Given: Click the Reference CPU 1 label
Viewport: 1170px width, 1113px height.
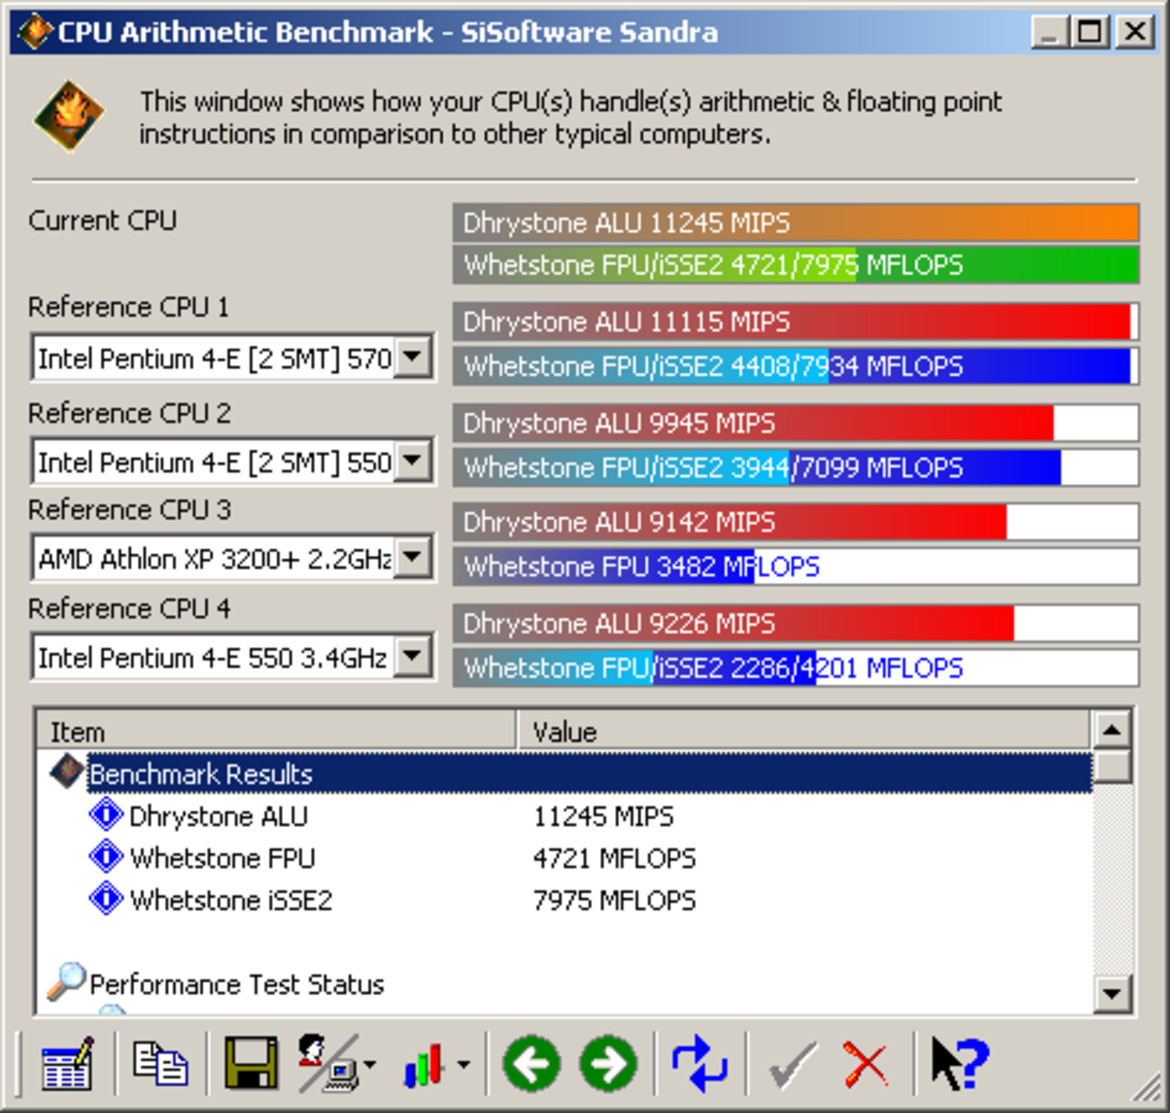Looking at the screenshot, I should coord(128,307).
